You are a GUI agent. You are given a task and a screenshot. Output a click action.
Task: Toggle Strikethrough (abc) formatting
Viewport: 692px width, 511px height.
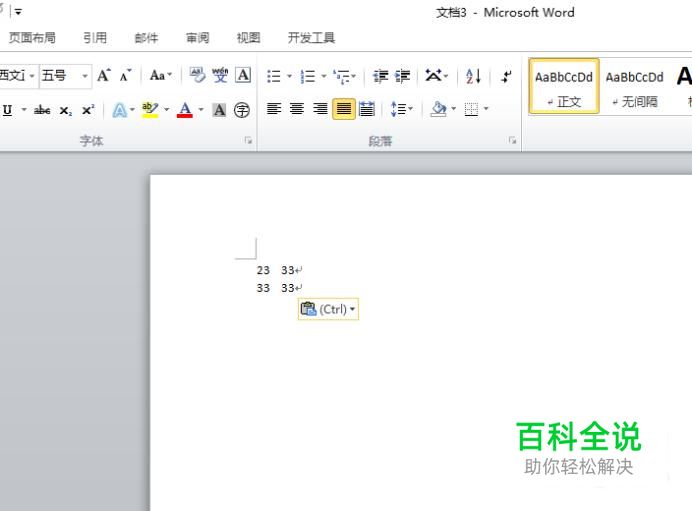point(42,110)
